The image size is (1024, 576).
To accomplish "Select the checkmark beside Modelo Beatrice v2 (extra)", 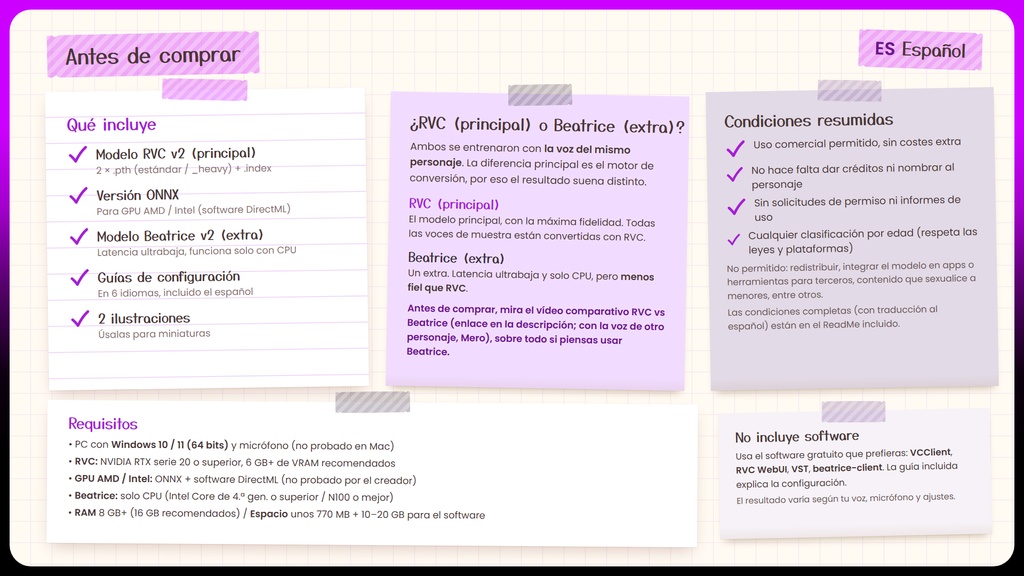I will tap(79, 236).
